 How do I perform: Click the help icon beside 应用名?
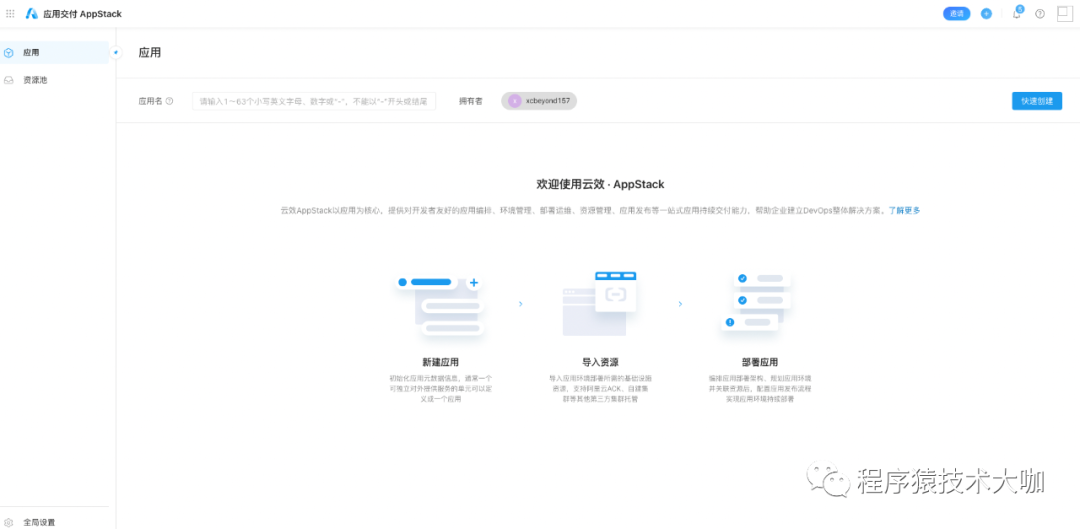[169, 101]
